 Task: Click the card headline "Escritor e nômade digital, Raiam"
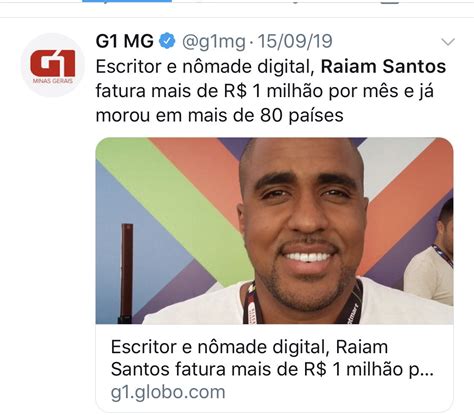pyautogui.click(x=249, y=347)
